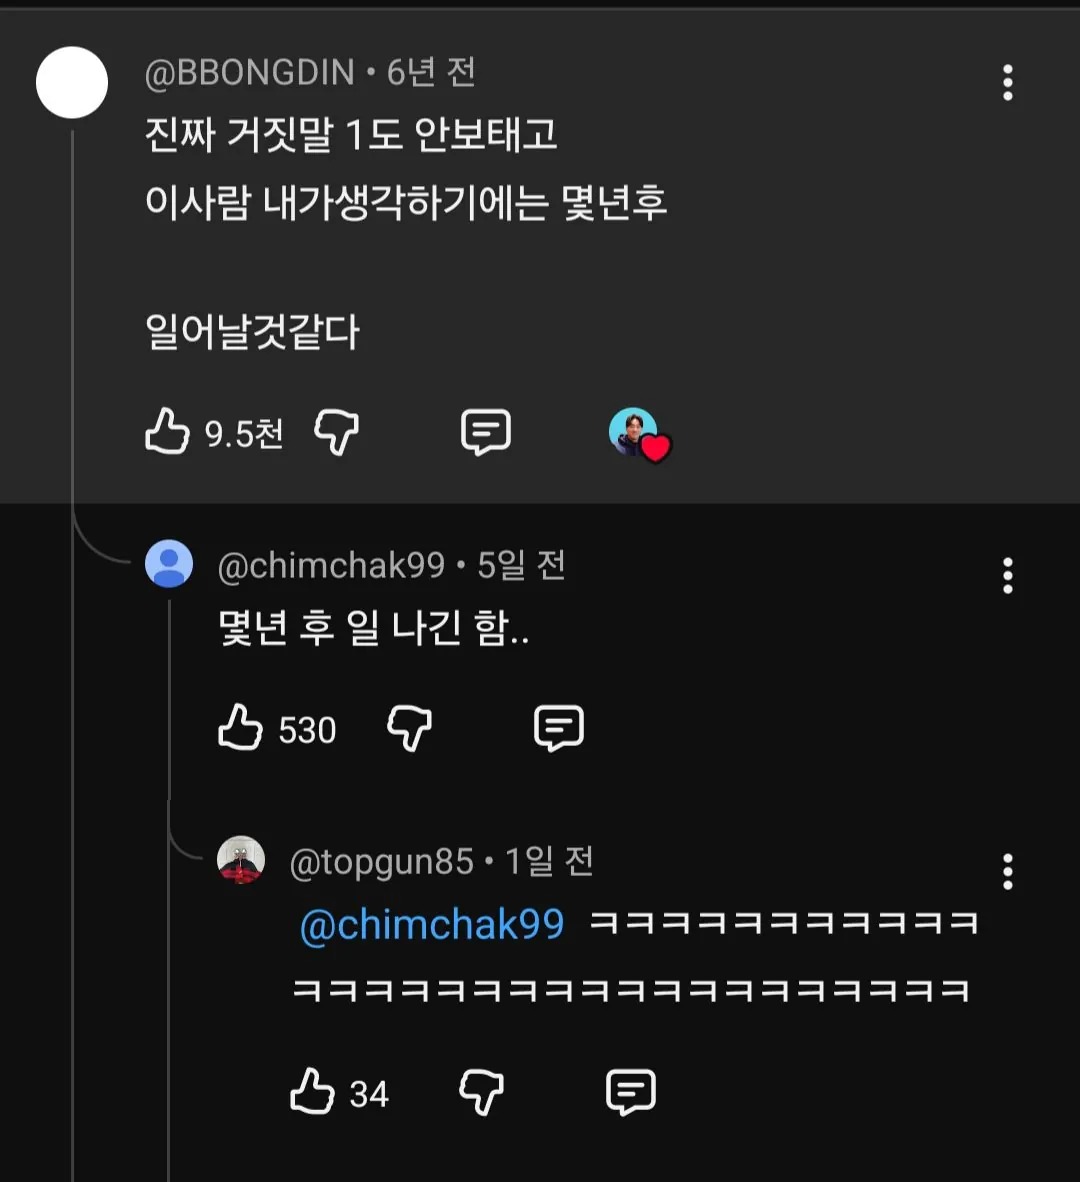This screenshot has width=1080, height=1182.
Task: Dislike the @topgun85 reply
Action: [x=482, y=1092]
